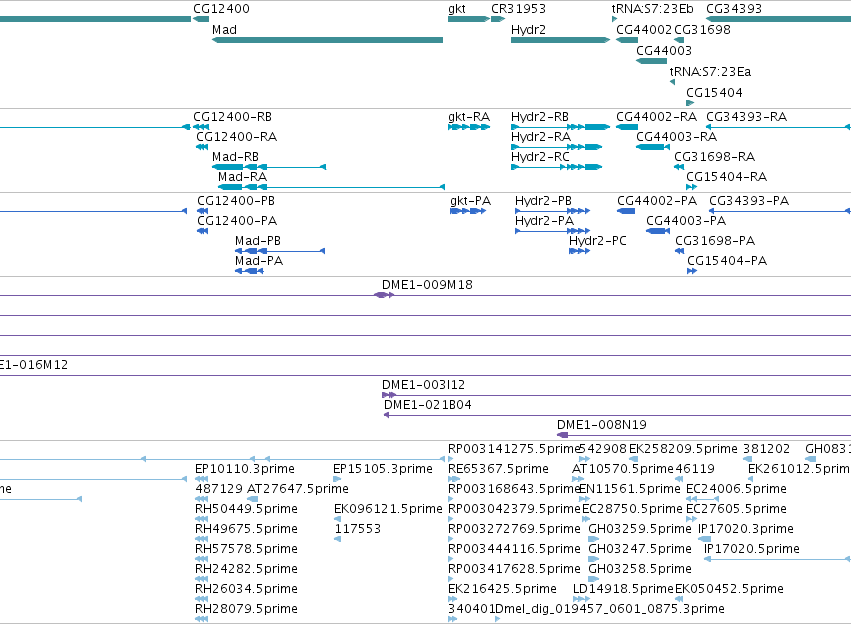Click EST EP10110.3prime
The image size is (851, 624).
point(245,469)
